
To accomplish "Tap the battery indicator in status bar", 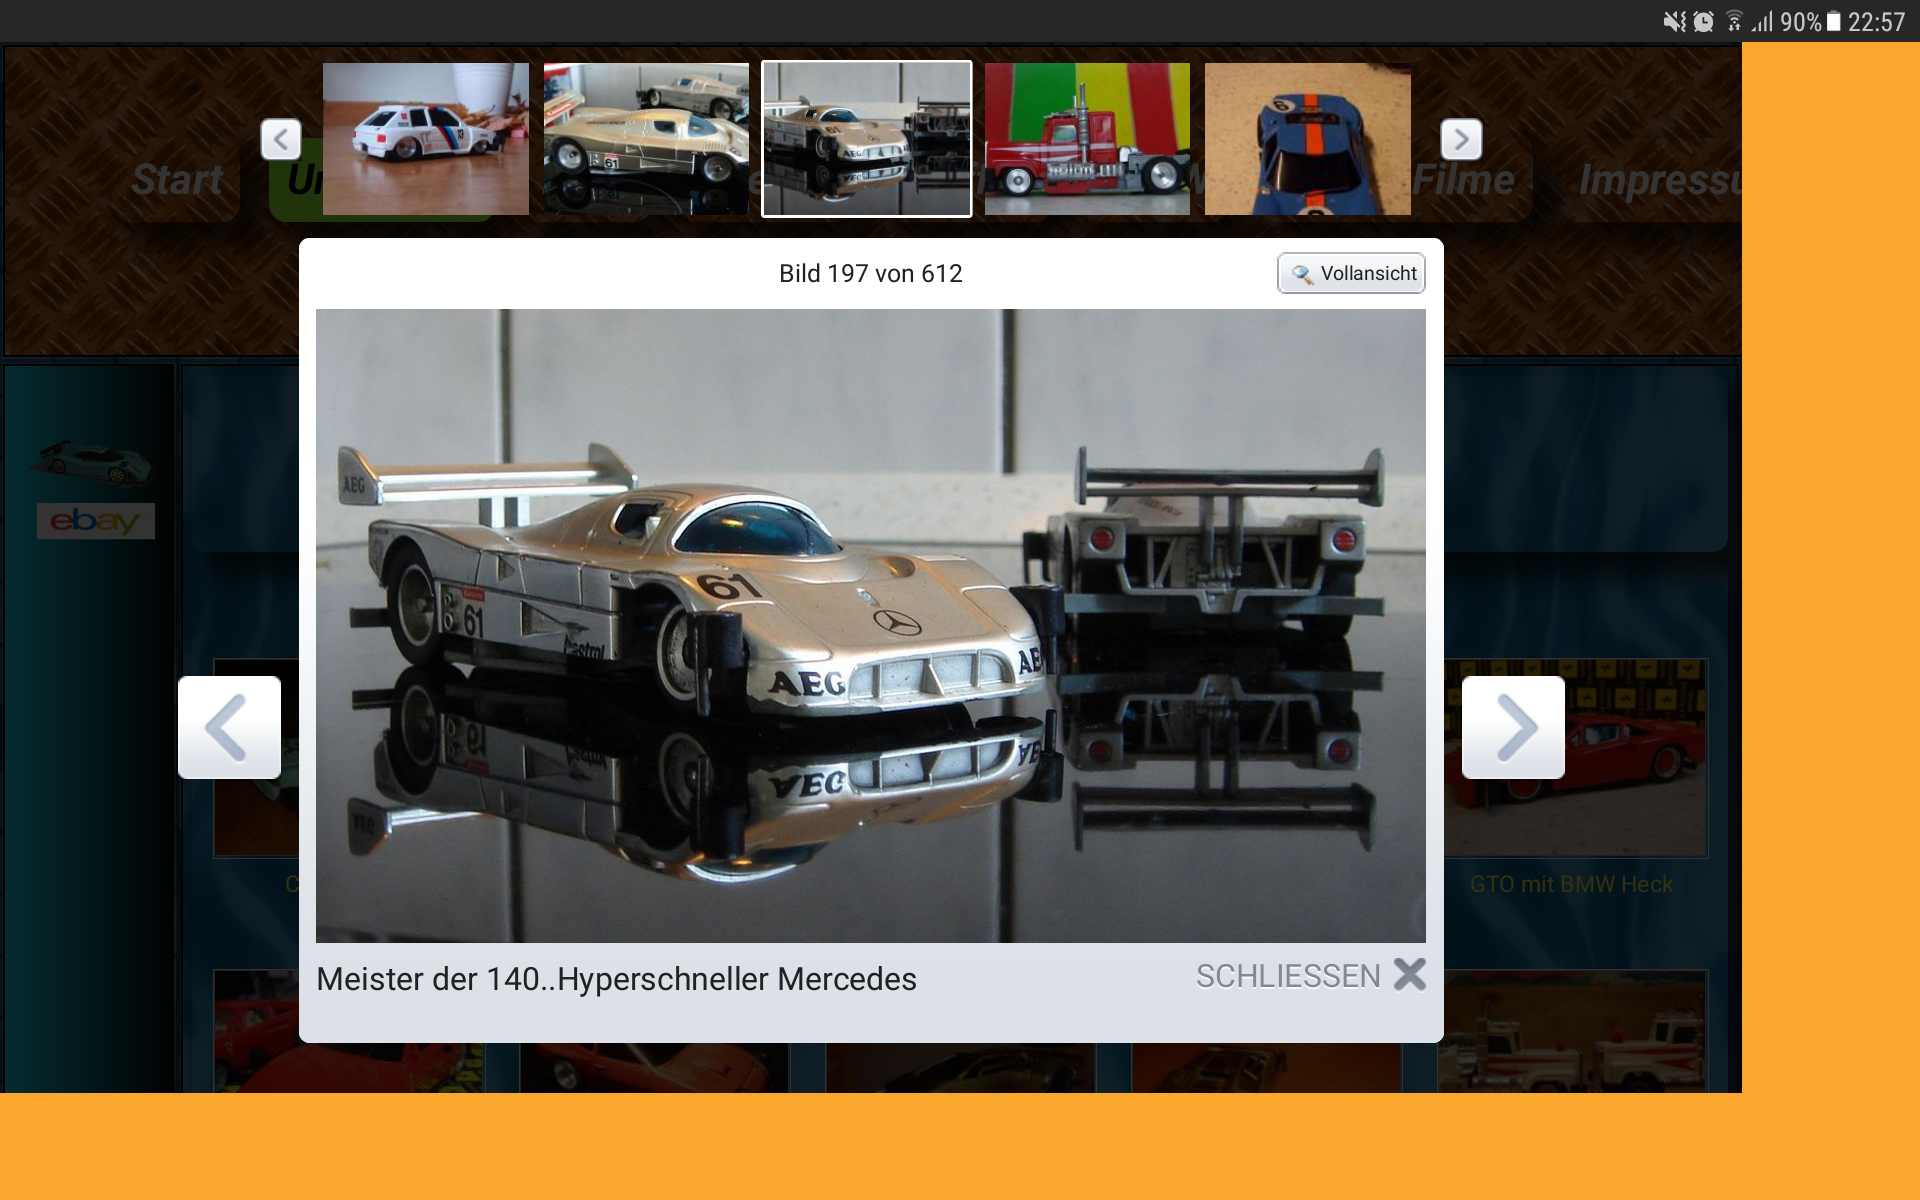I will point(1834,22).
